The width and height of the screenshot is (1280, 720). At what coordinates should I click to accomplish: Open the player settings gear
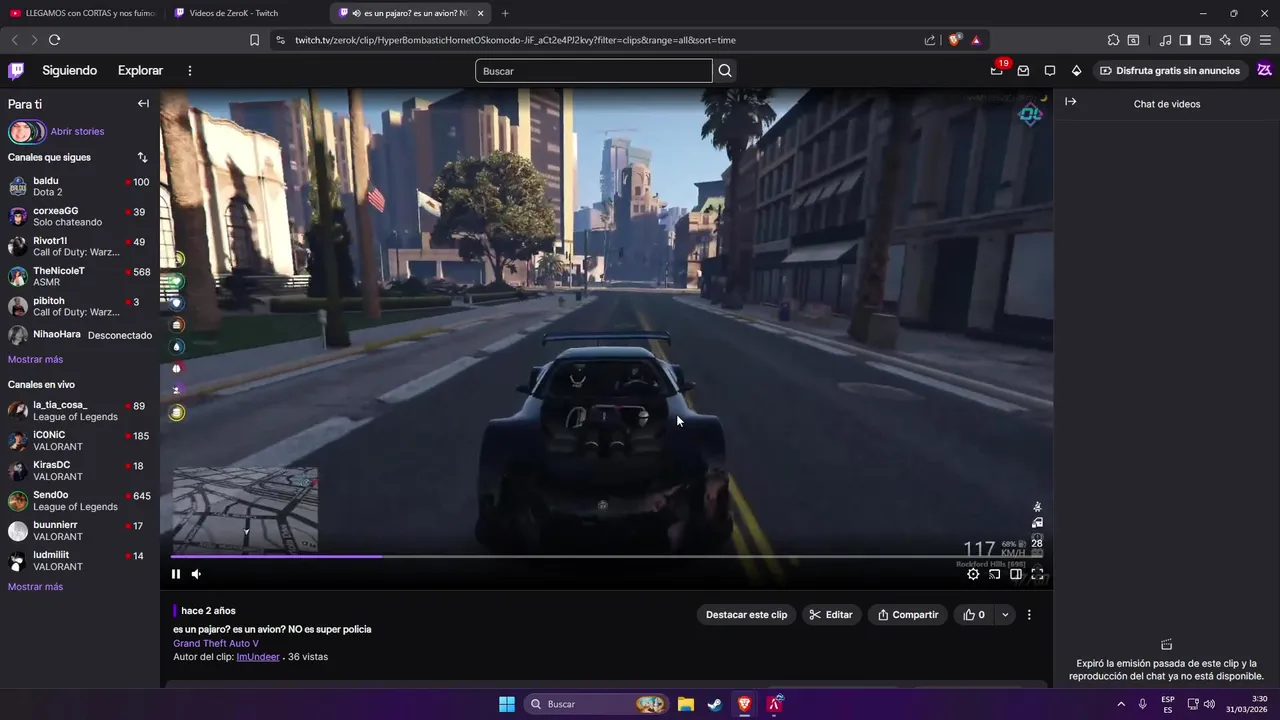973,574
